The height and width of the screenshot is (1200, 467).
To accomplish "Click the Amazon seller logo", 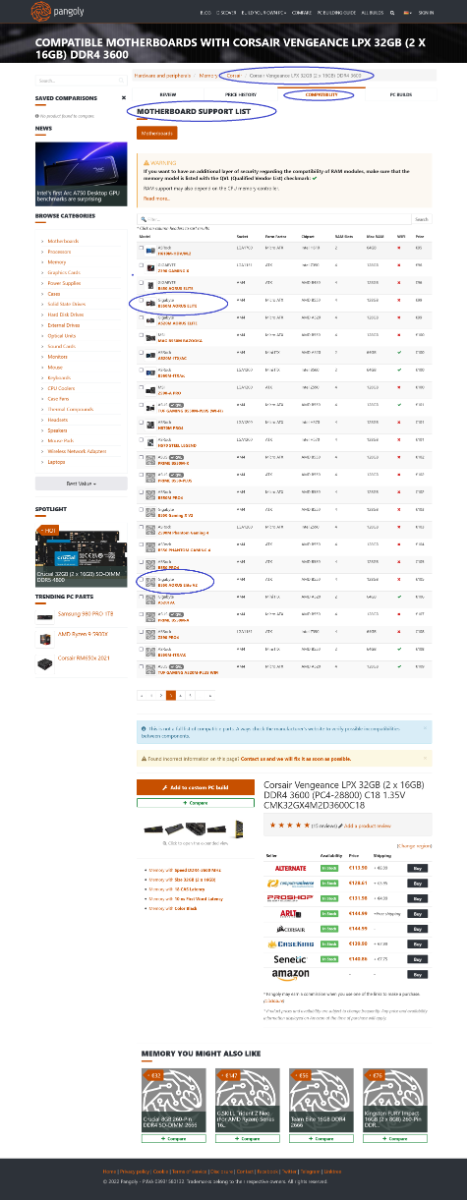I will (x=291, y=945).
